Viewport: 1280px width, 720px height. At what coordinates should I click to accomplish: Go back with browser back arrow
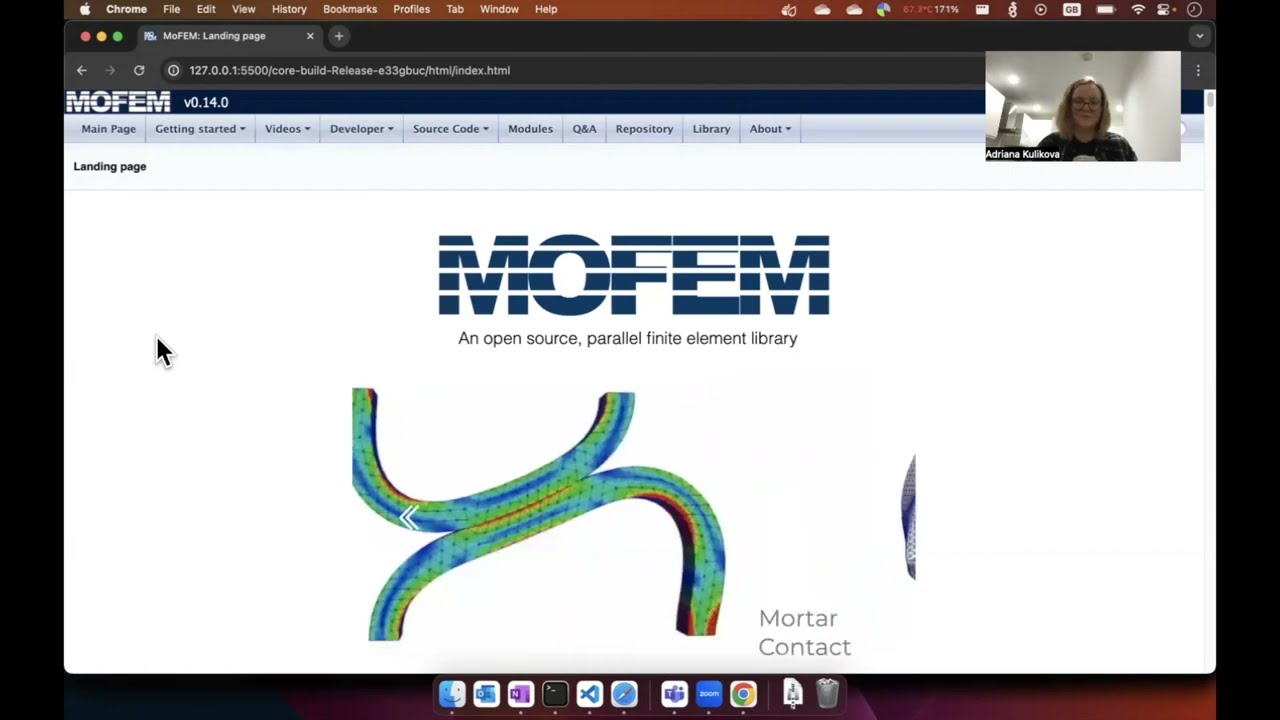coord(82,70)
